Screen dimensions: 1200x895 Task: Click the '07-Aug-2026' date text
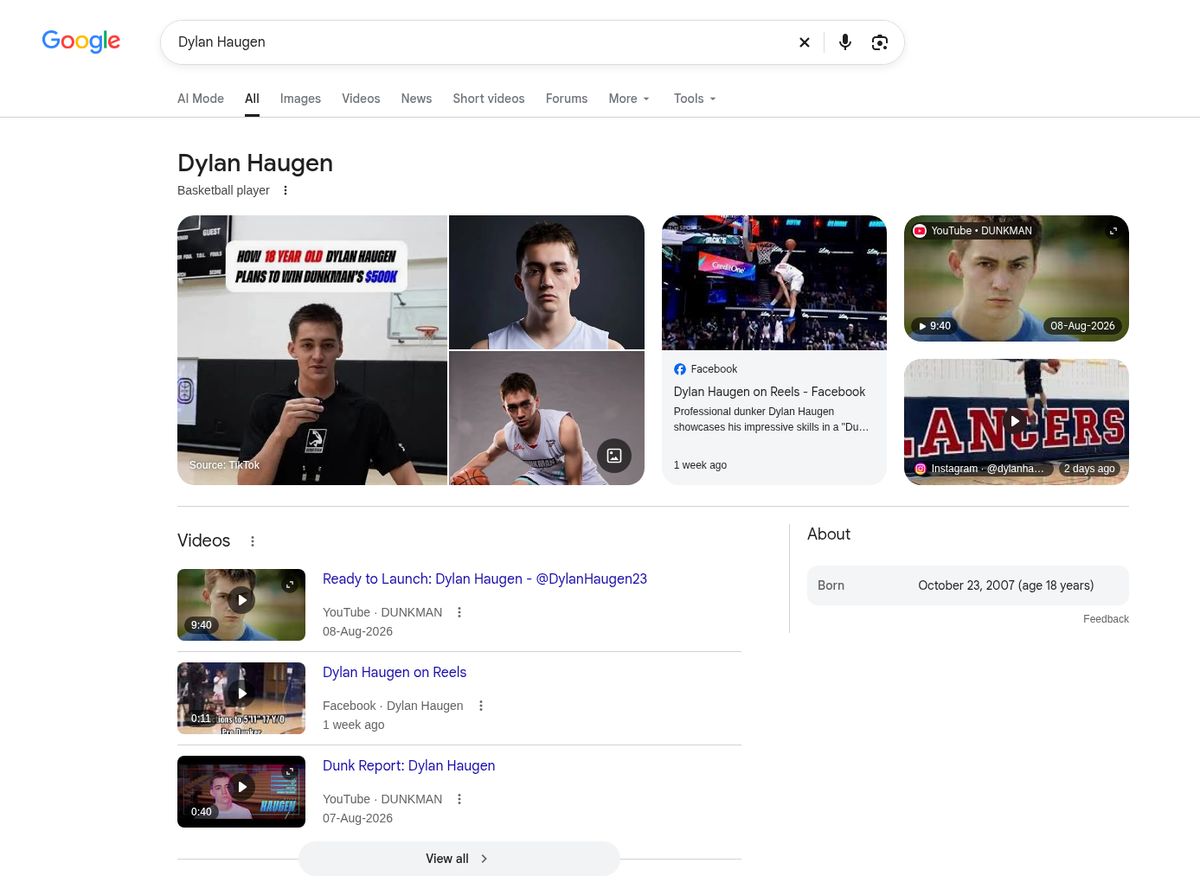pyautogui.click(x=357, y=818)
